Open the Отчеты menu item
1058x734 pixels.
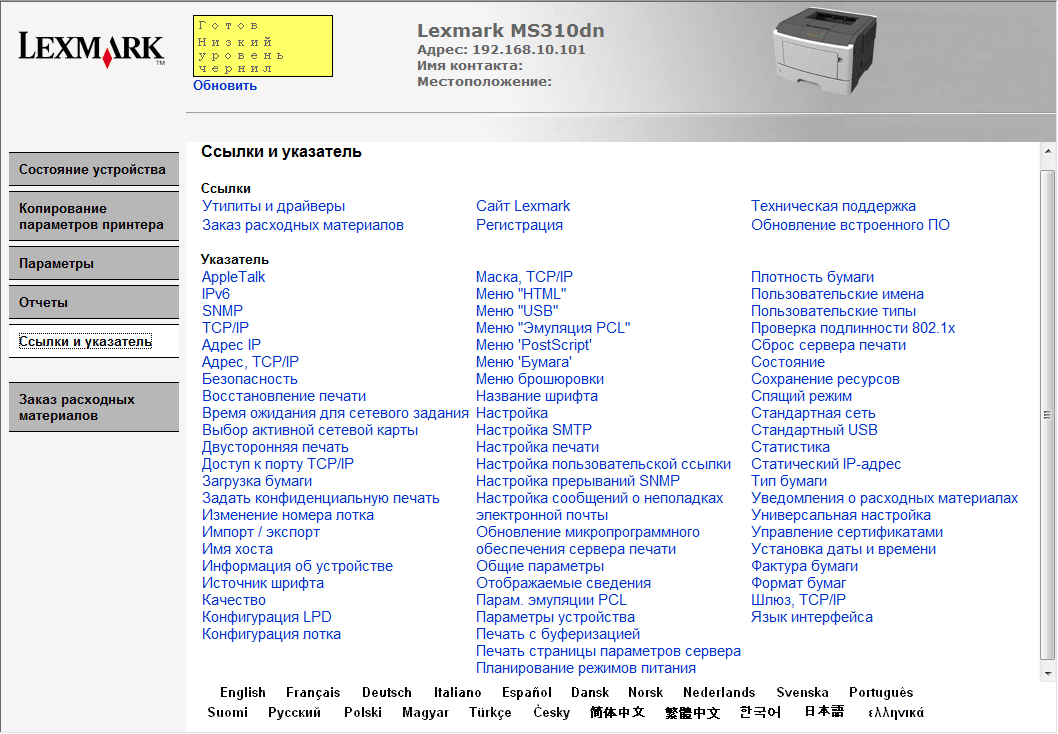point(94,303)
